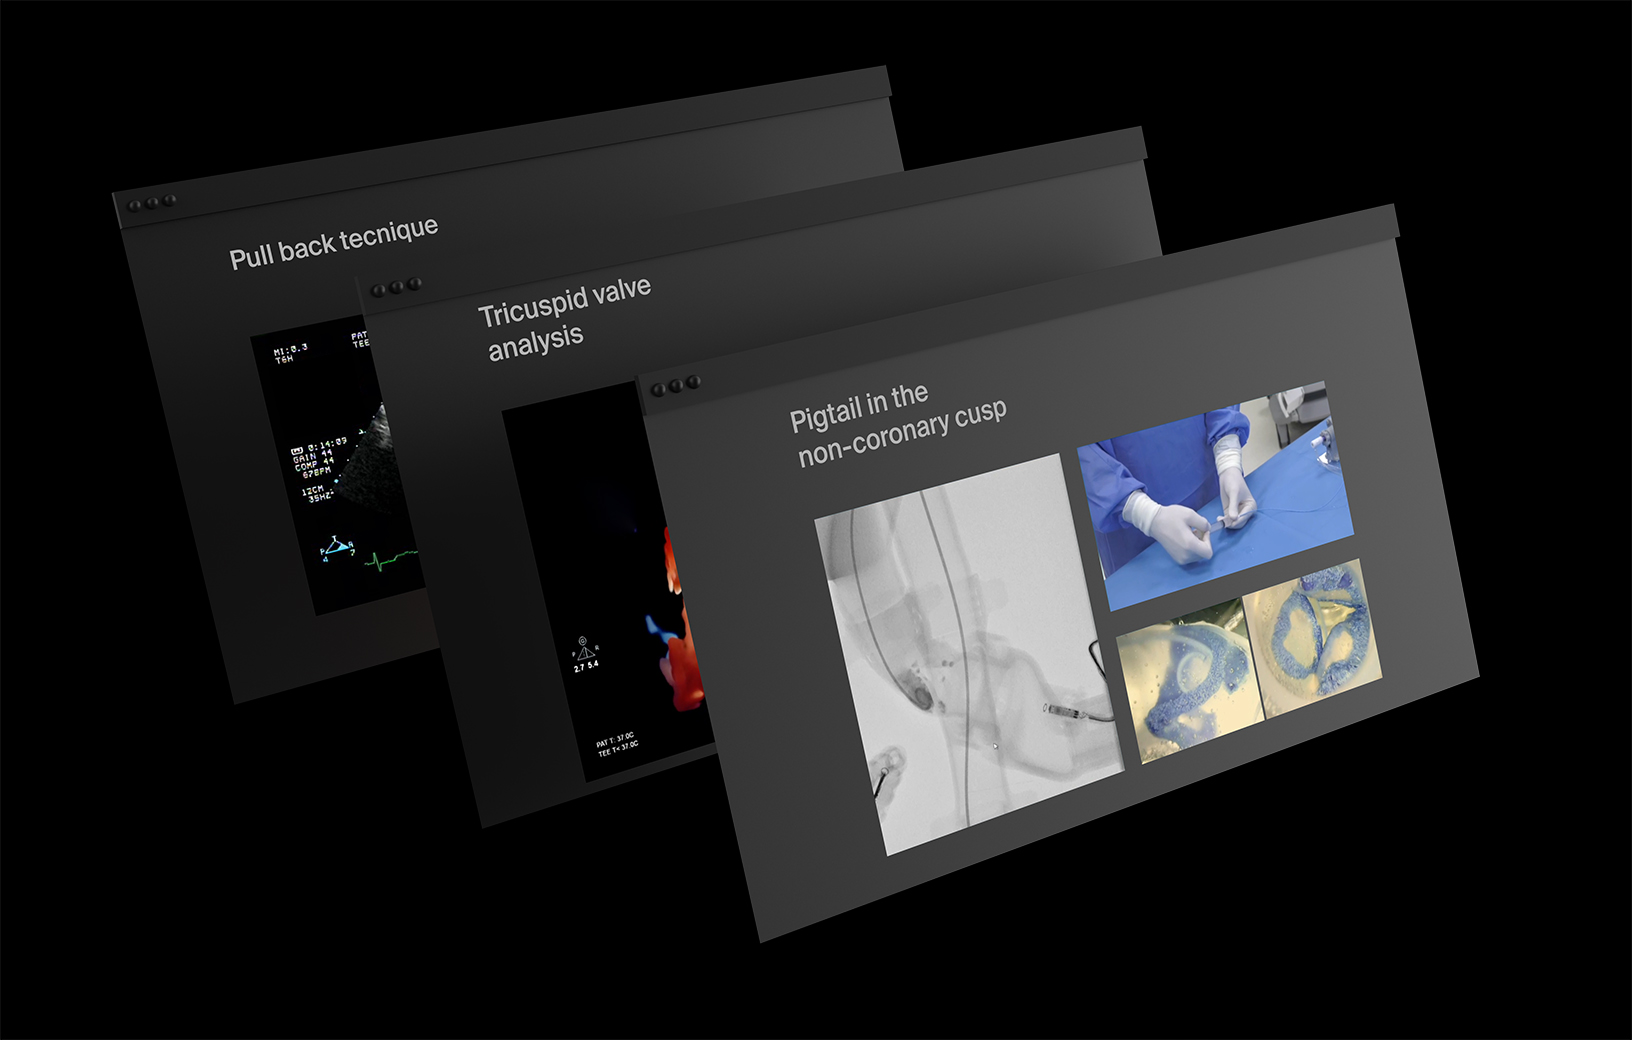Open the surgeon's gloved hands photo
The width and height of the screenshot is (1632, 1040).
click(1215, 495)
